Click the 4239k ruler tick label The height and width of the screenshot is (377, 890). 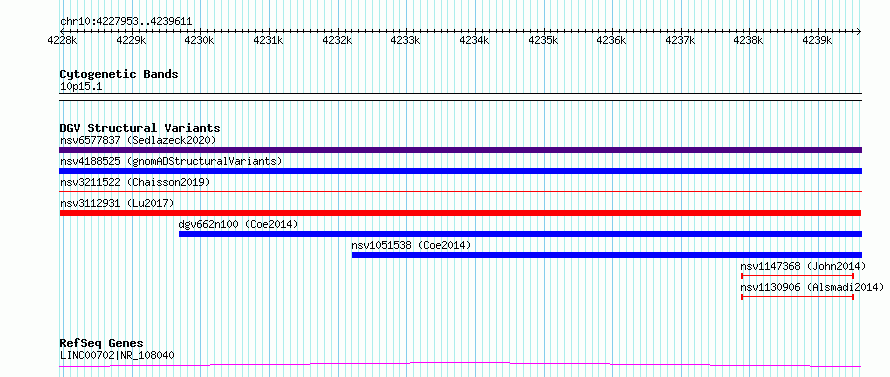click(x=818, y=40)
